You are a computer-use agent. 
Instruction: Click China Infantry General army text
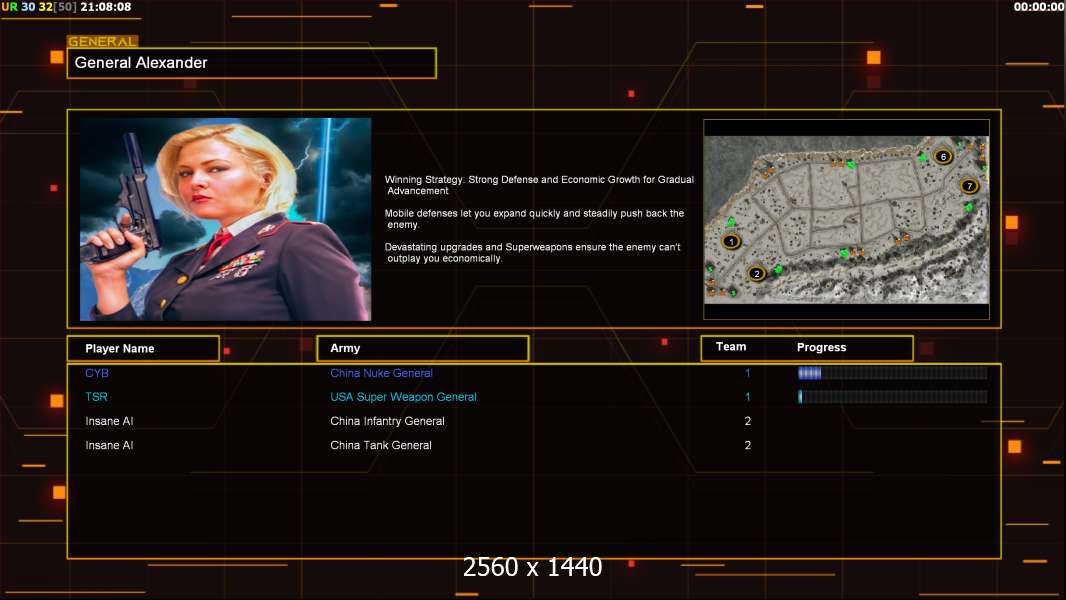point(388,421)
